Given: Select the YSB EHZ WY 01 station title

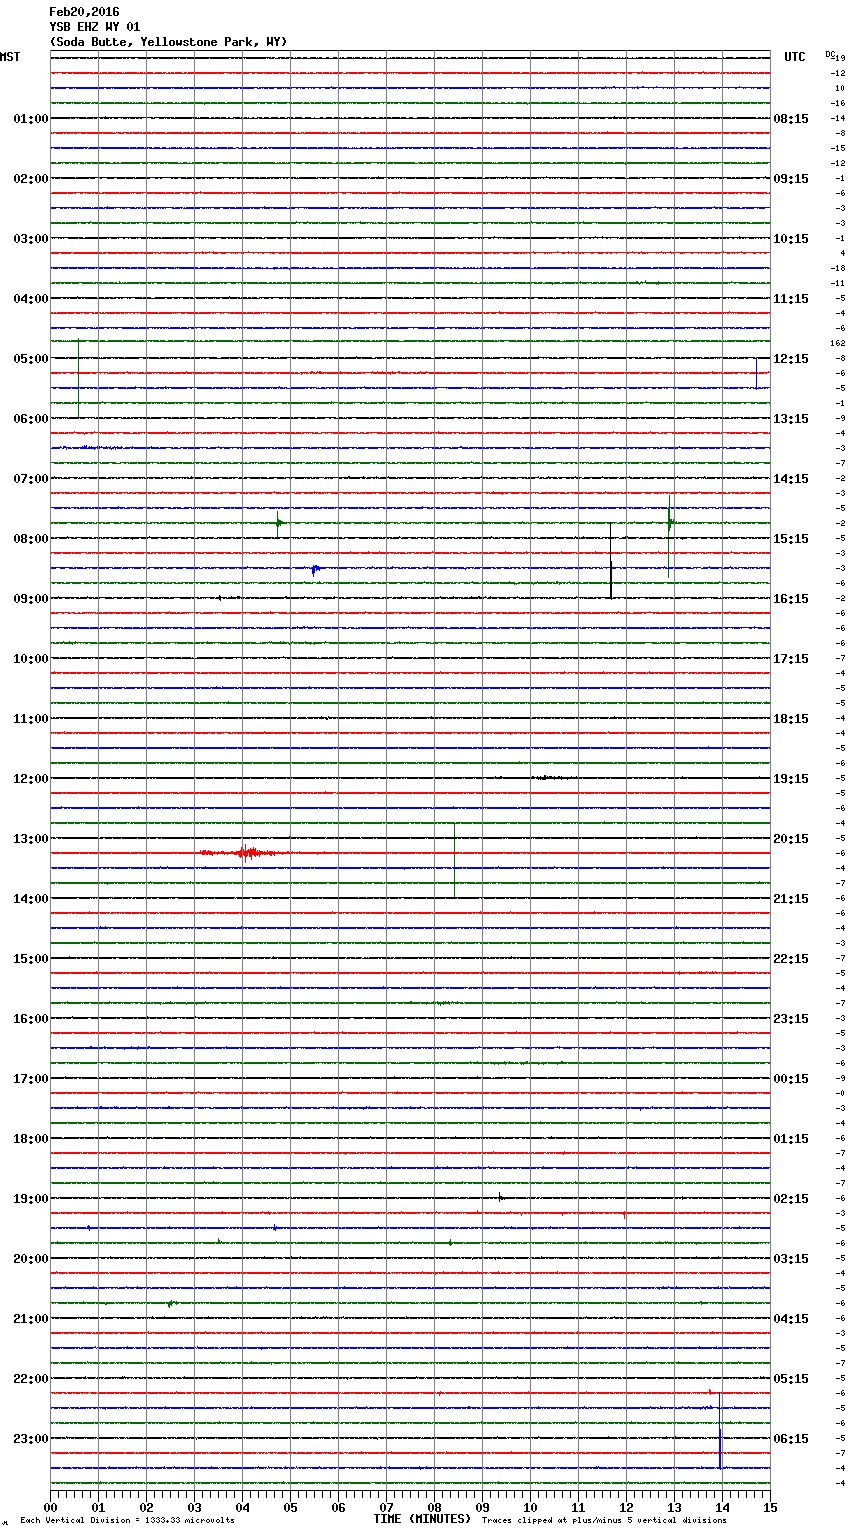Looking at the screenshot, I should point(95,27).
